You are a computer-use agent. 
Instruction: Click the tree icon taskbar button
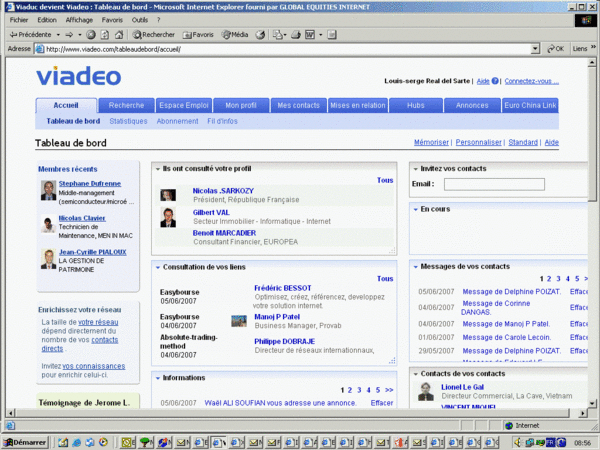click(146, 442)
